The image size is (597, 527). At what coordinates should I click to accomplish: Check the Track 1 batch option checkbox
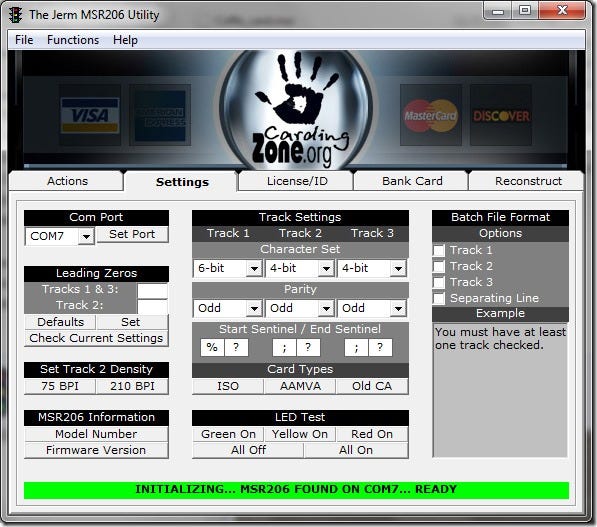439,251
